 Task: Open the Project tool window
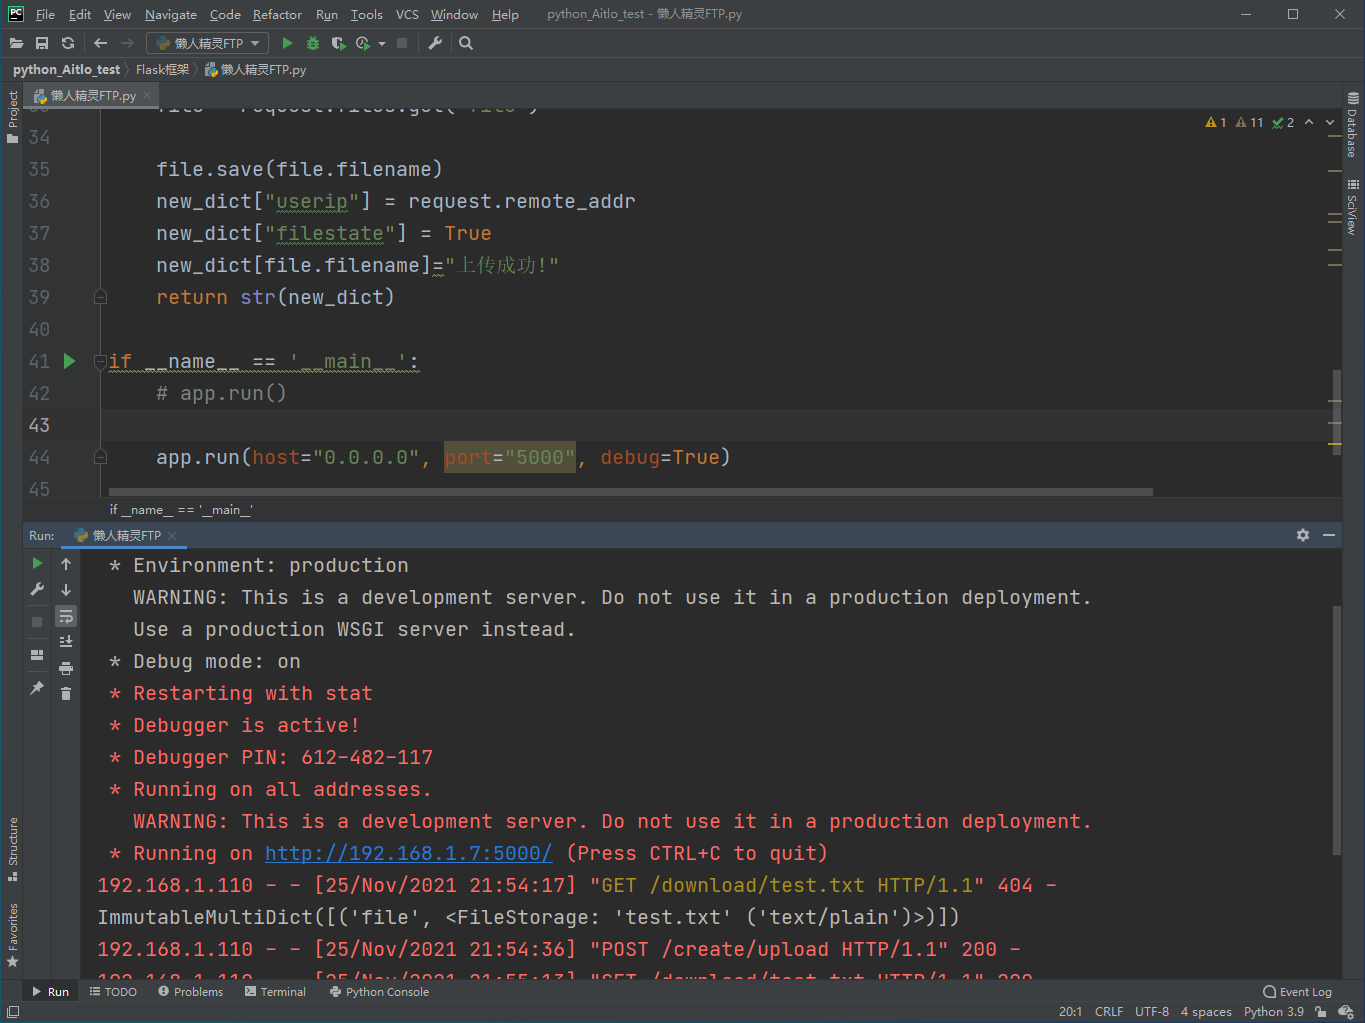pos(12,116)
